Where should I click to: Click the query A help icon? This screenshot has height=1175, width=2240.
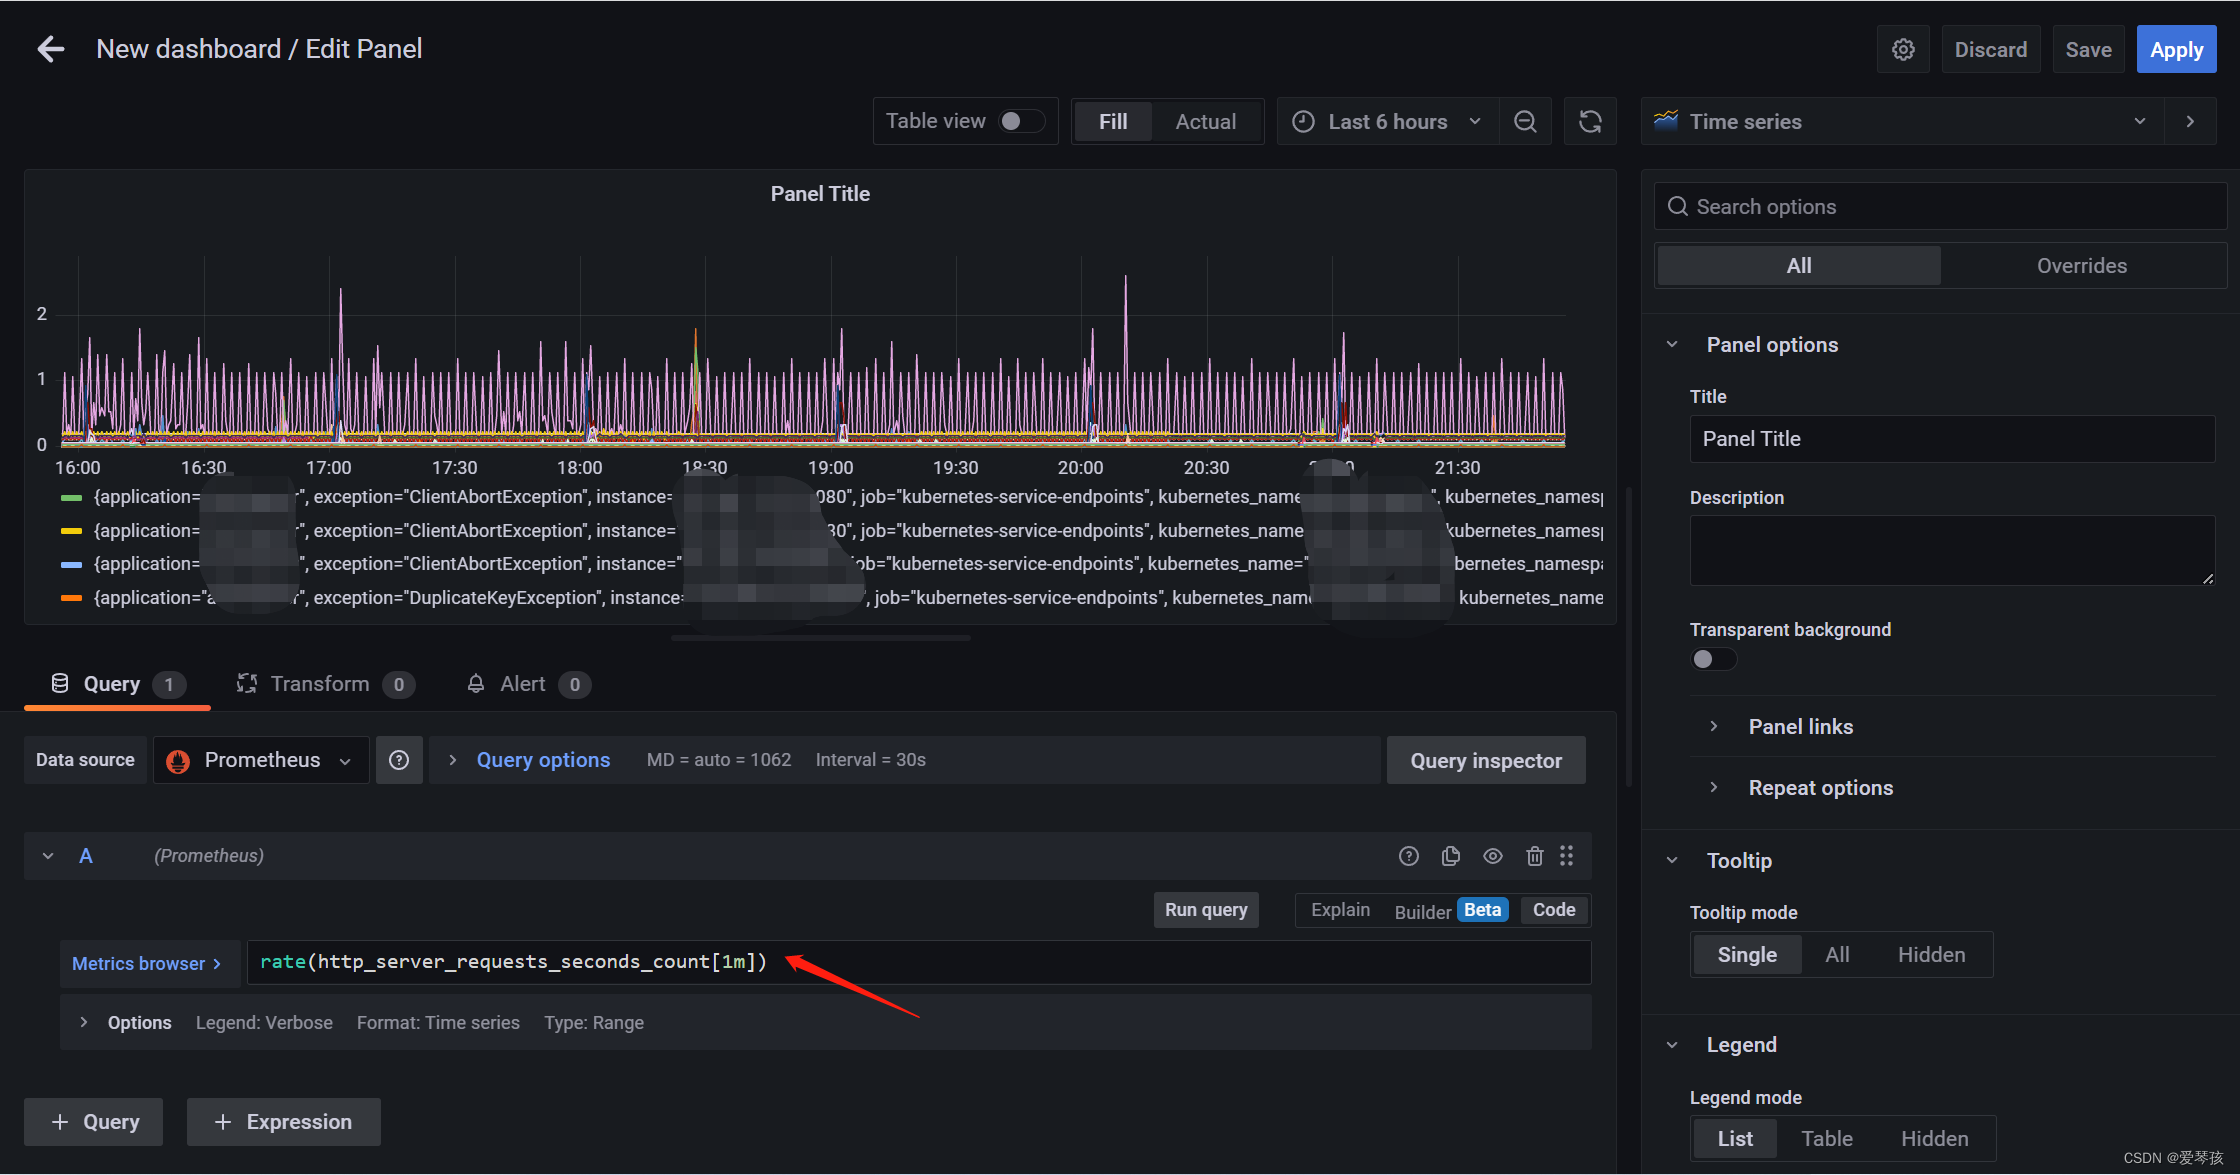[x=1408, y=856]
